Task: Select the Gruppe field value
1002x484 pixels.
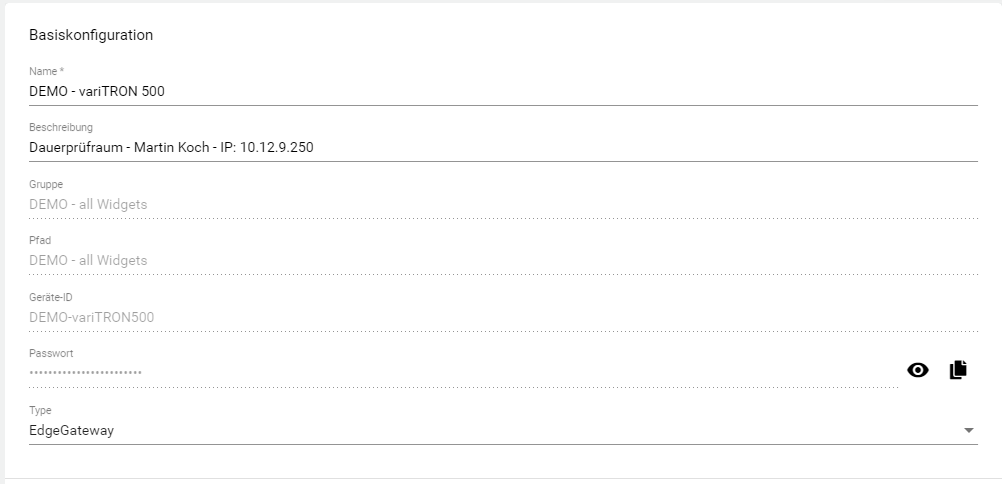Action: point(88,204)
